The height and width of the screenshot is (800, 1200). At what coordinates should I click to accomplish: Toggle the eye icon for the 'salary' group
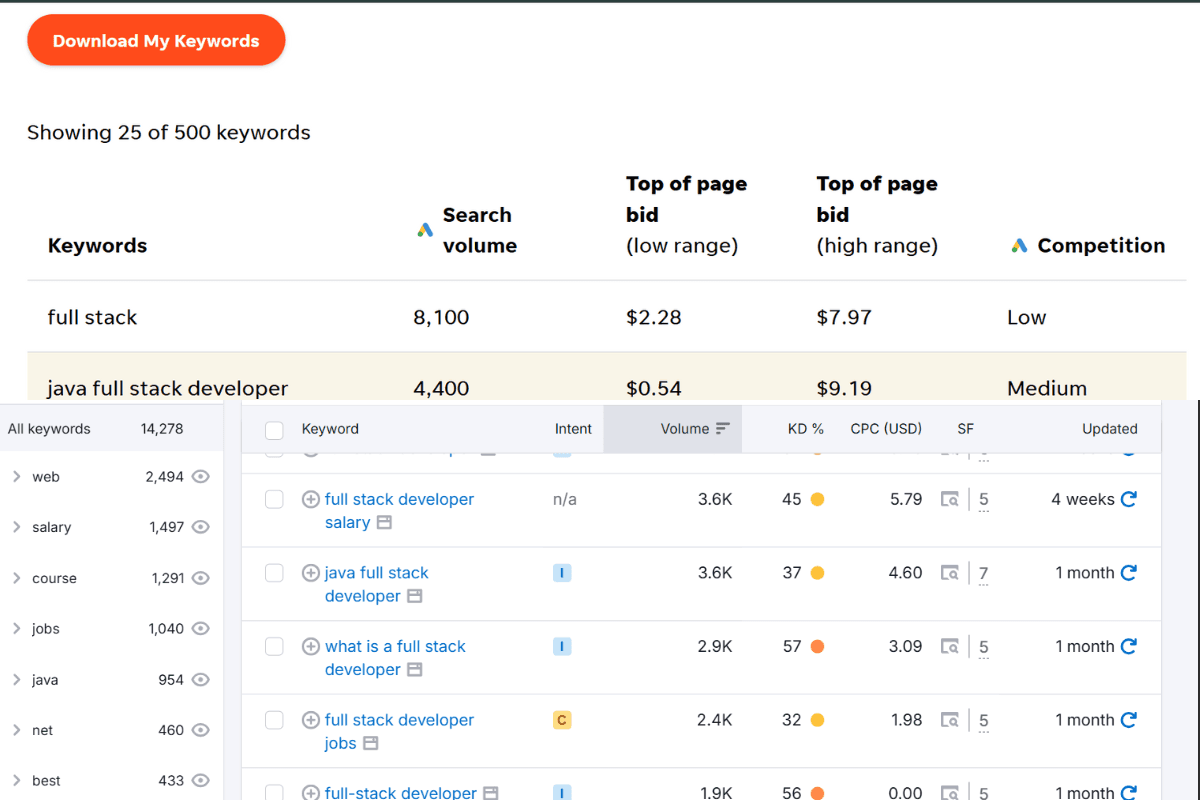[x=200, y=527]
